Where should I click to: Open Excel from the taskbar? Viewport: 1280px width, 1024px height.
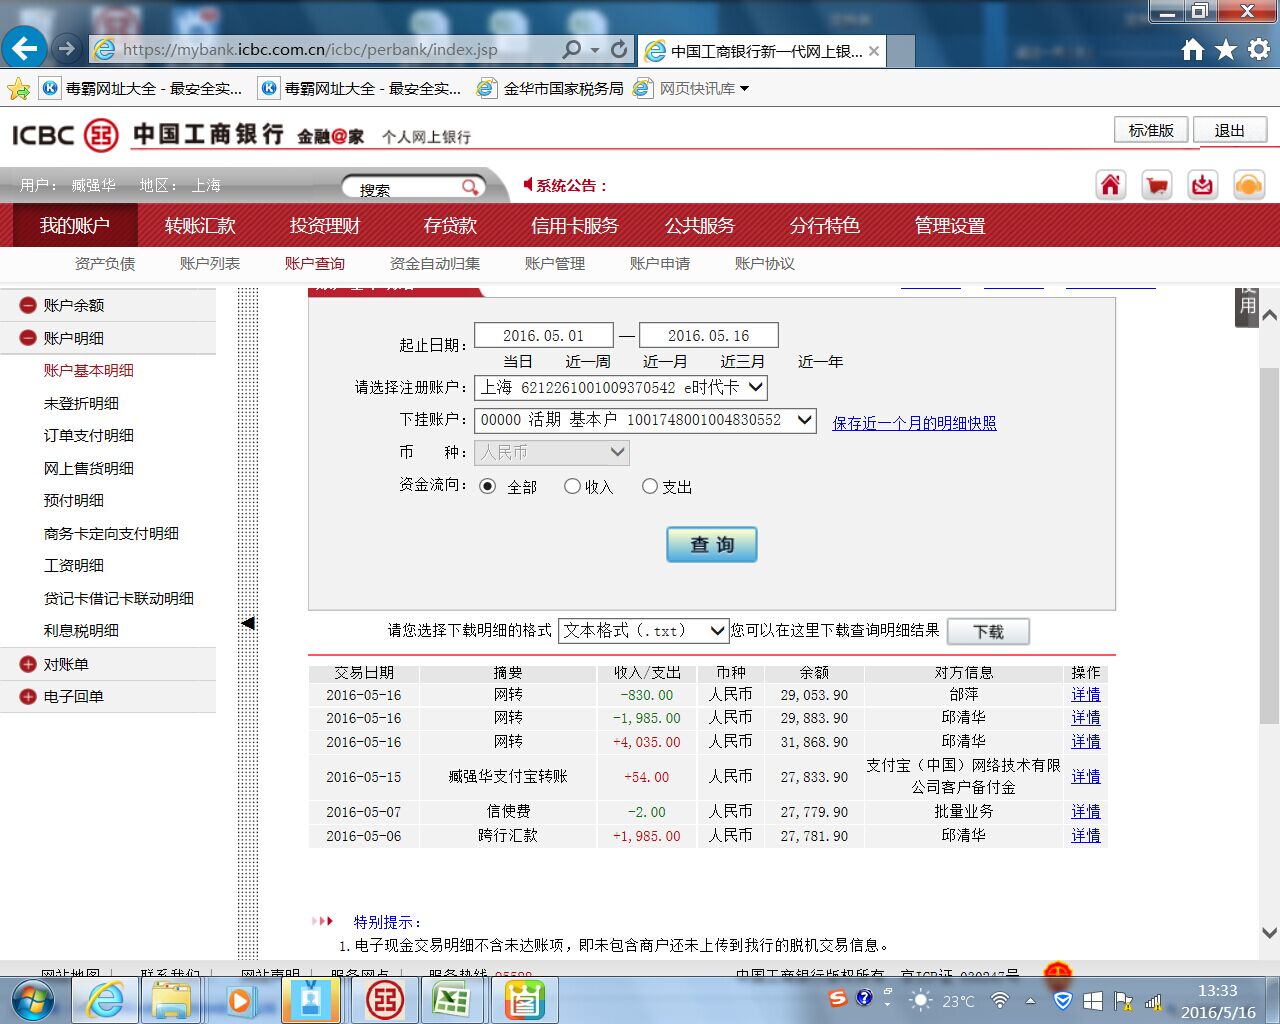tap(452, 1000)
